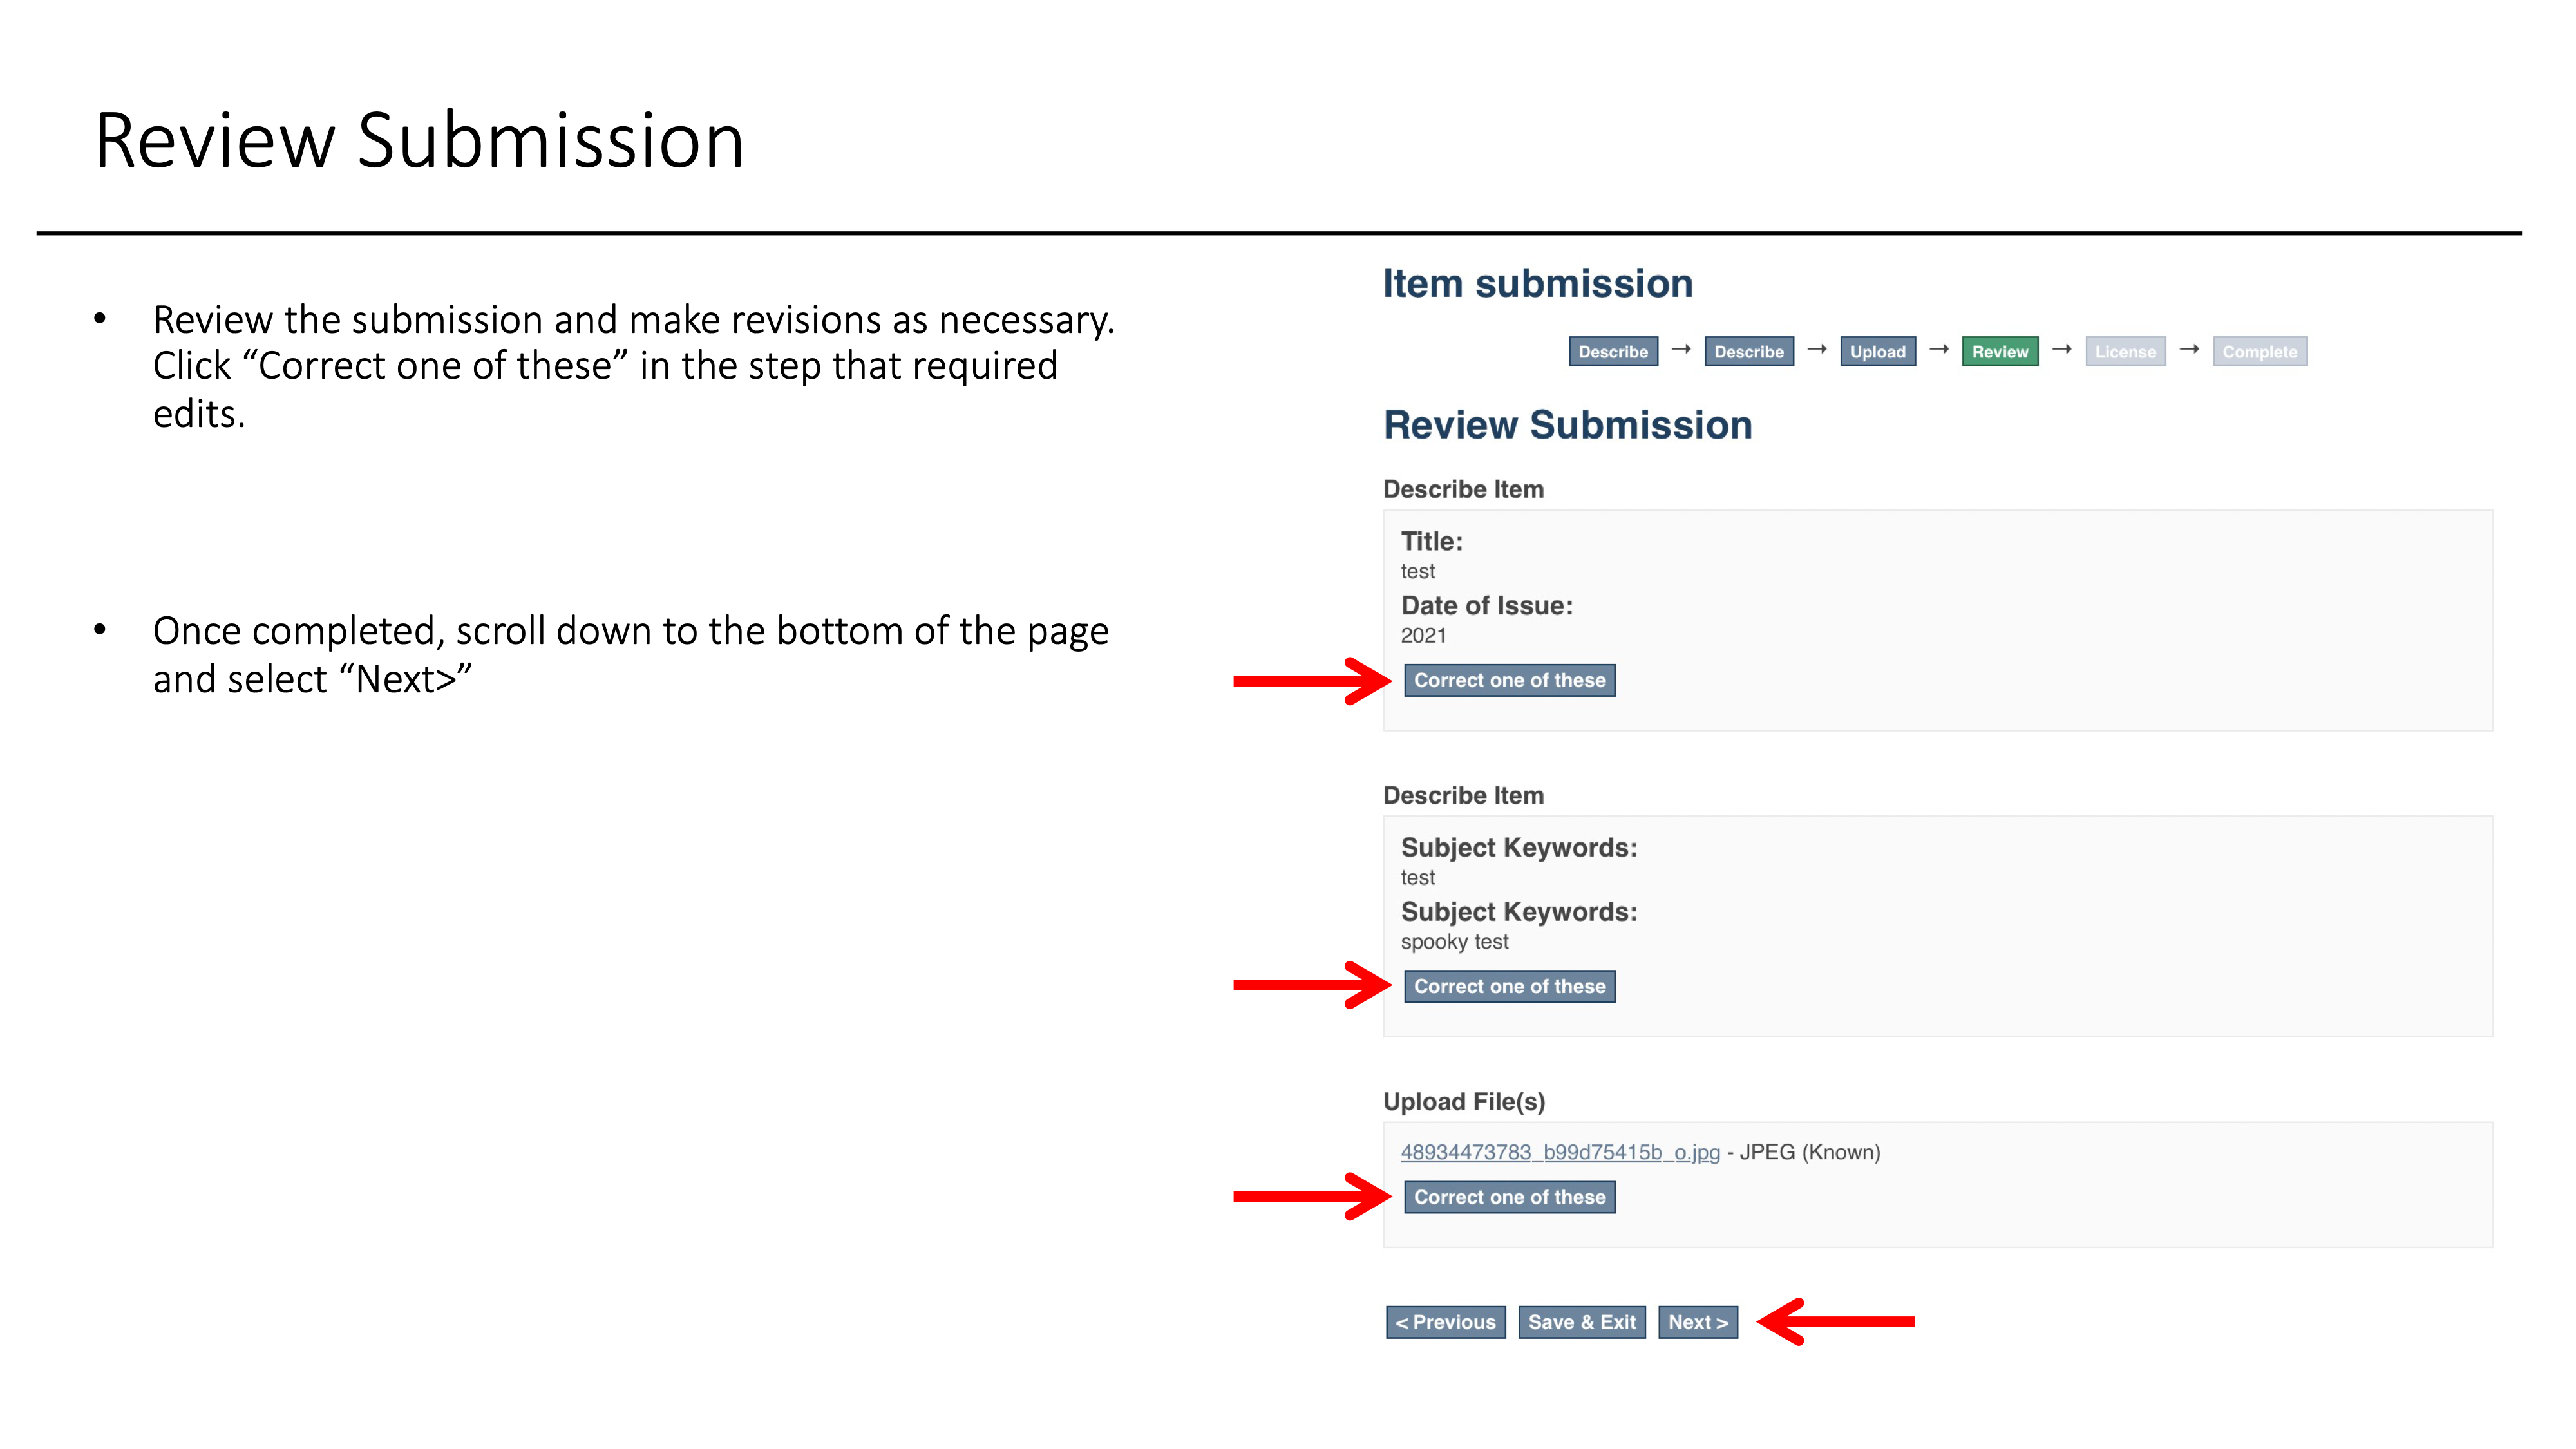Open the uploaded JPG file link
The image size is (2576, 1449).
coord(1560,1152)
